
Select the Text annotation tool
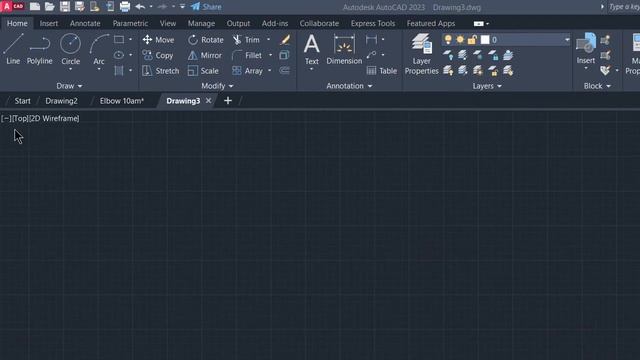click(311, 49)
